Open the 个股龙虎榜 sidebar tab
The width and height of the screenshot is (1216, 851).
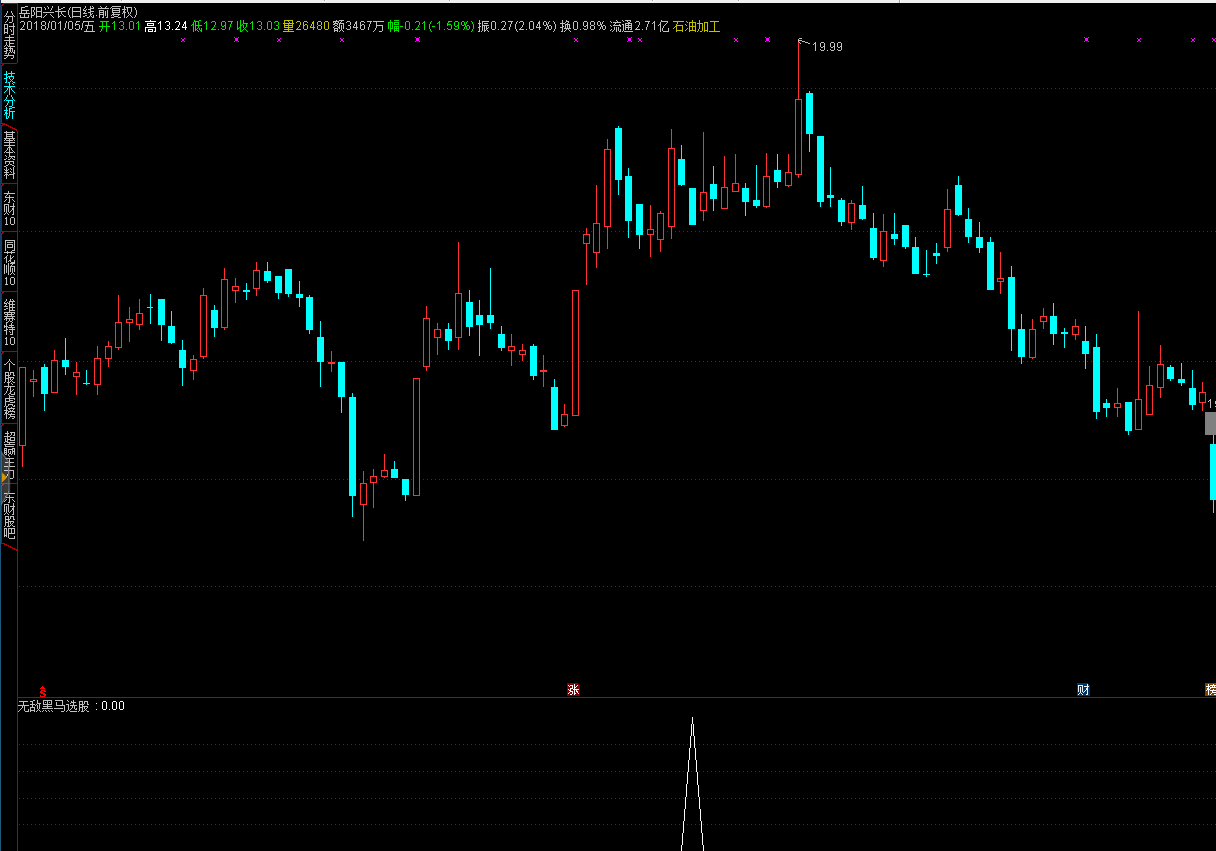[9, 389]
